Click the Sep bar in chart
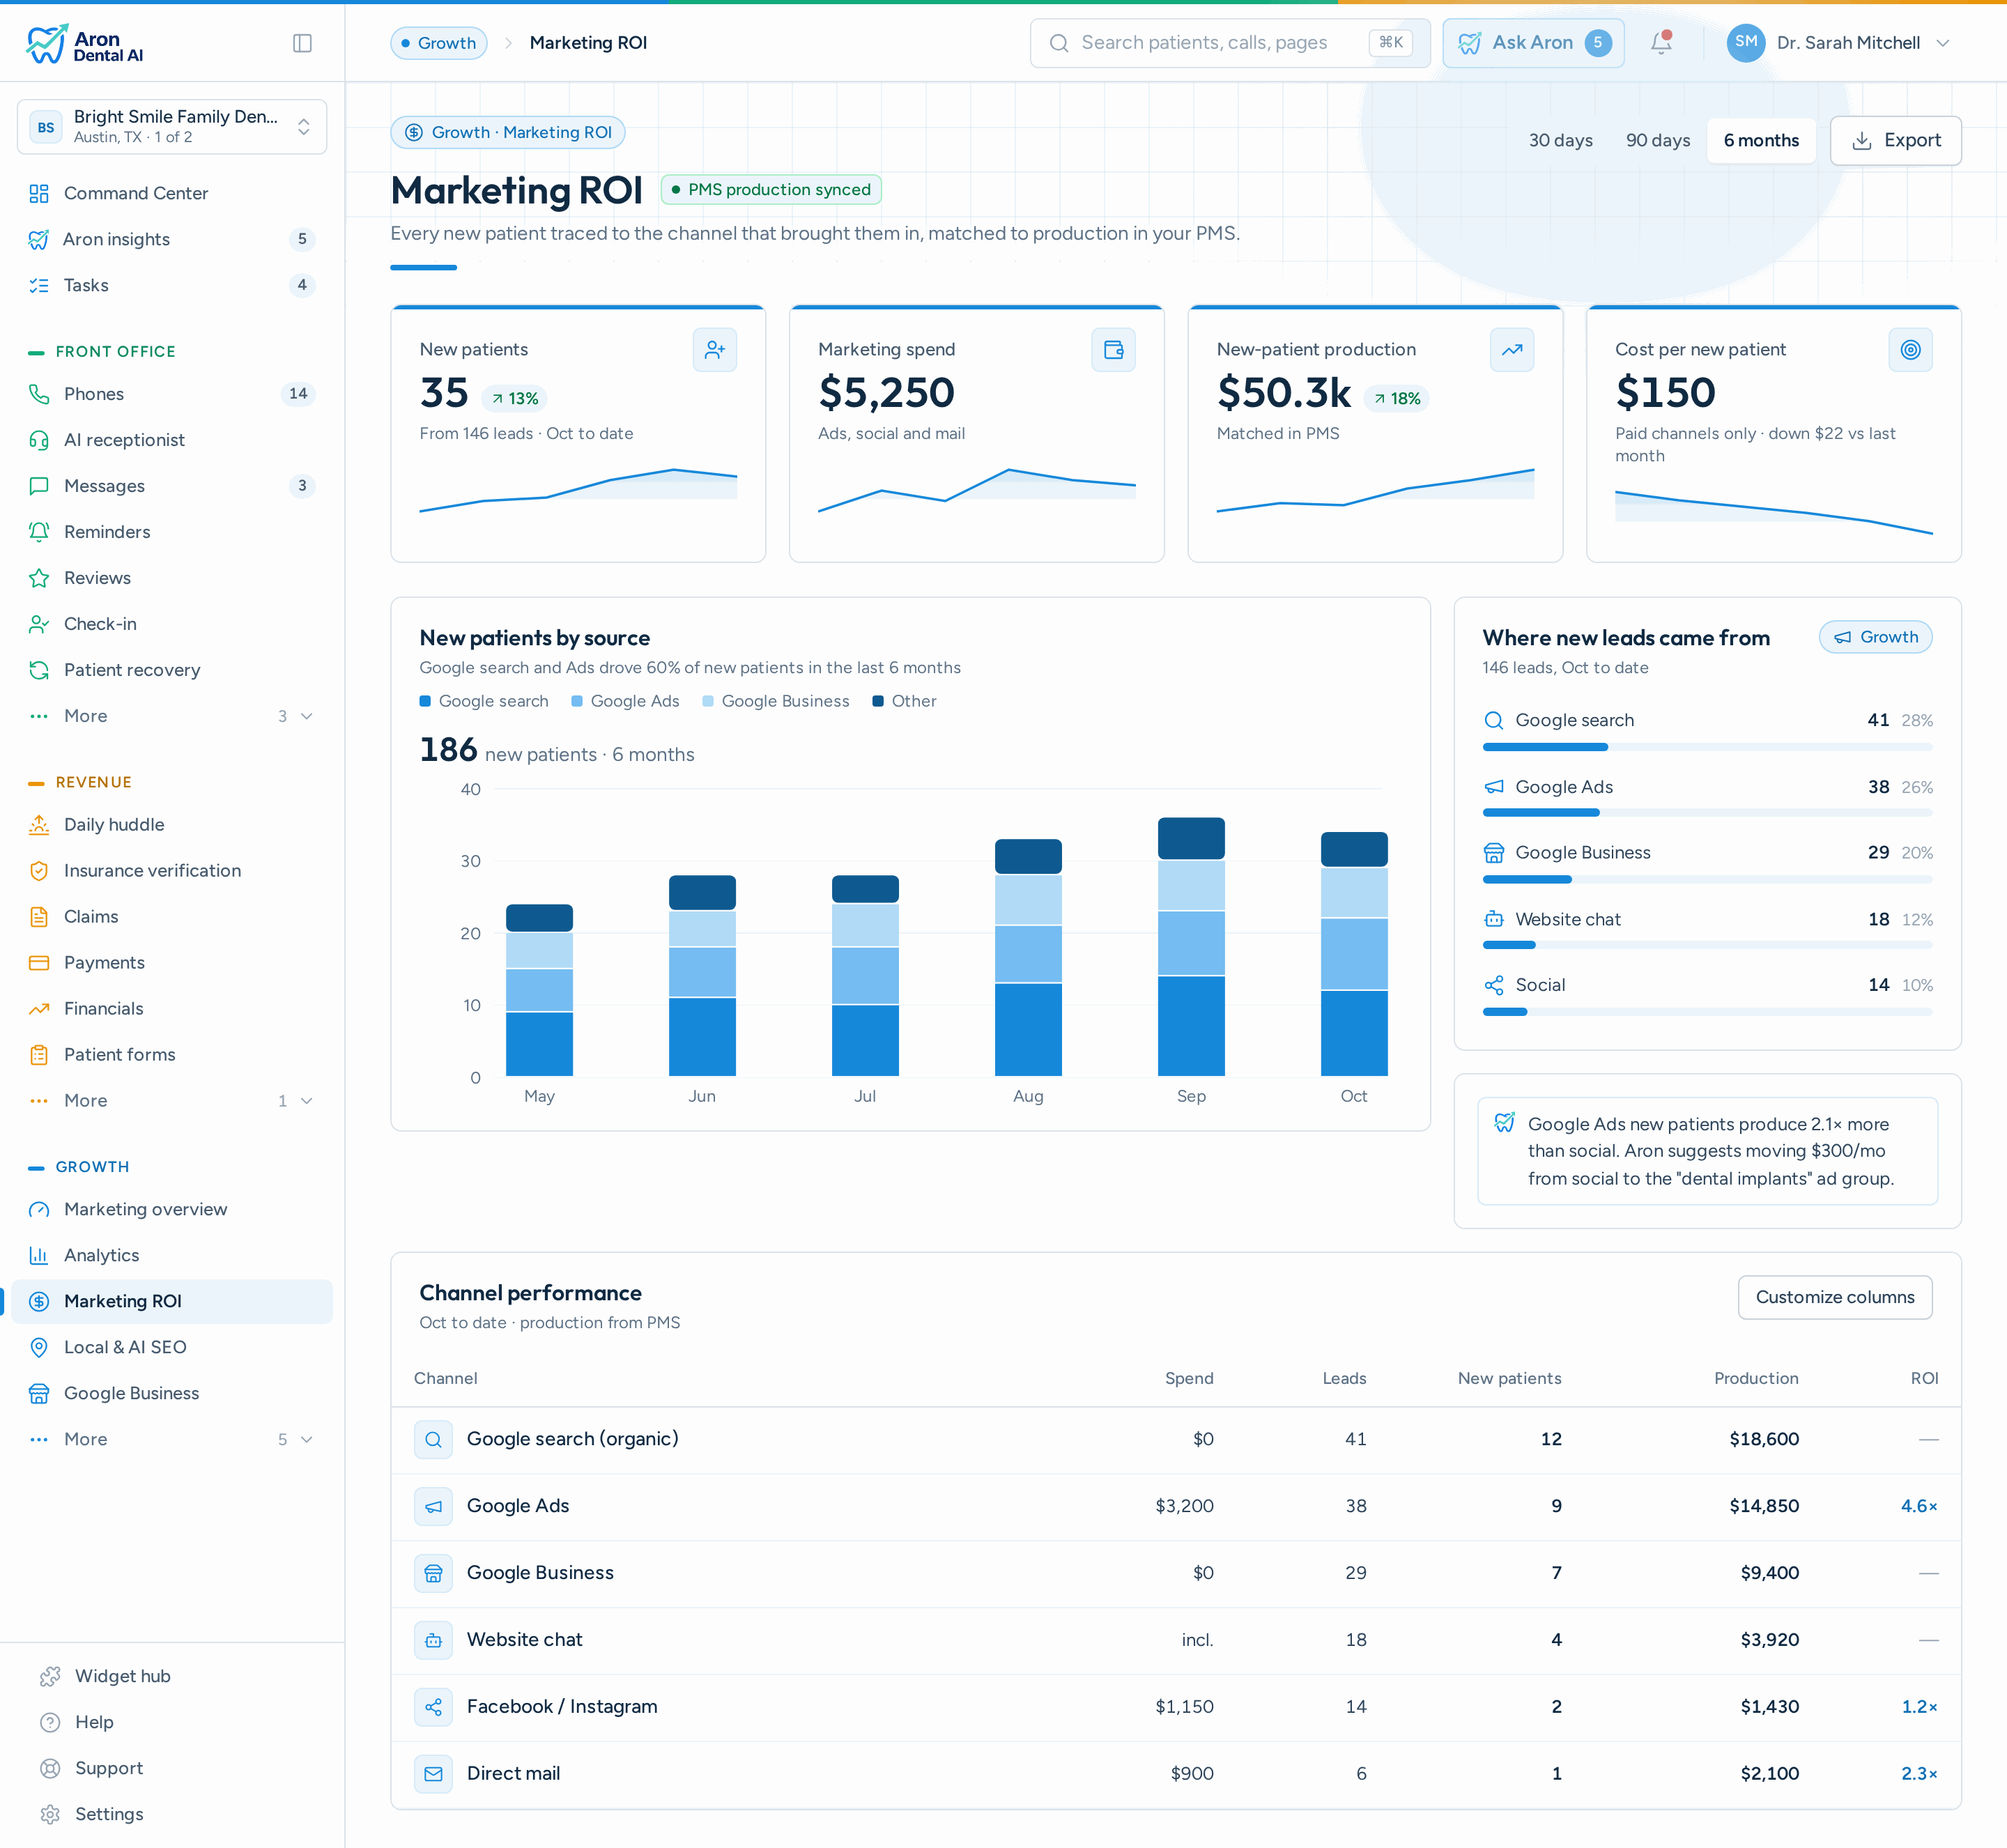2007x1848 pixels. (1191, 947)
